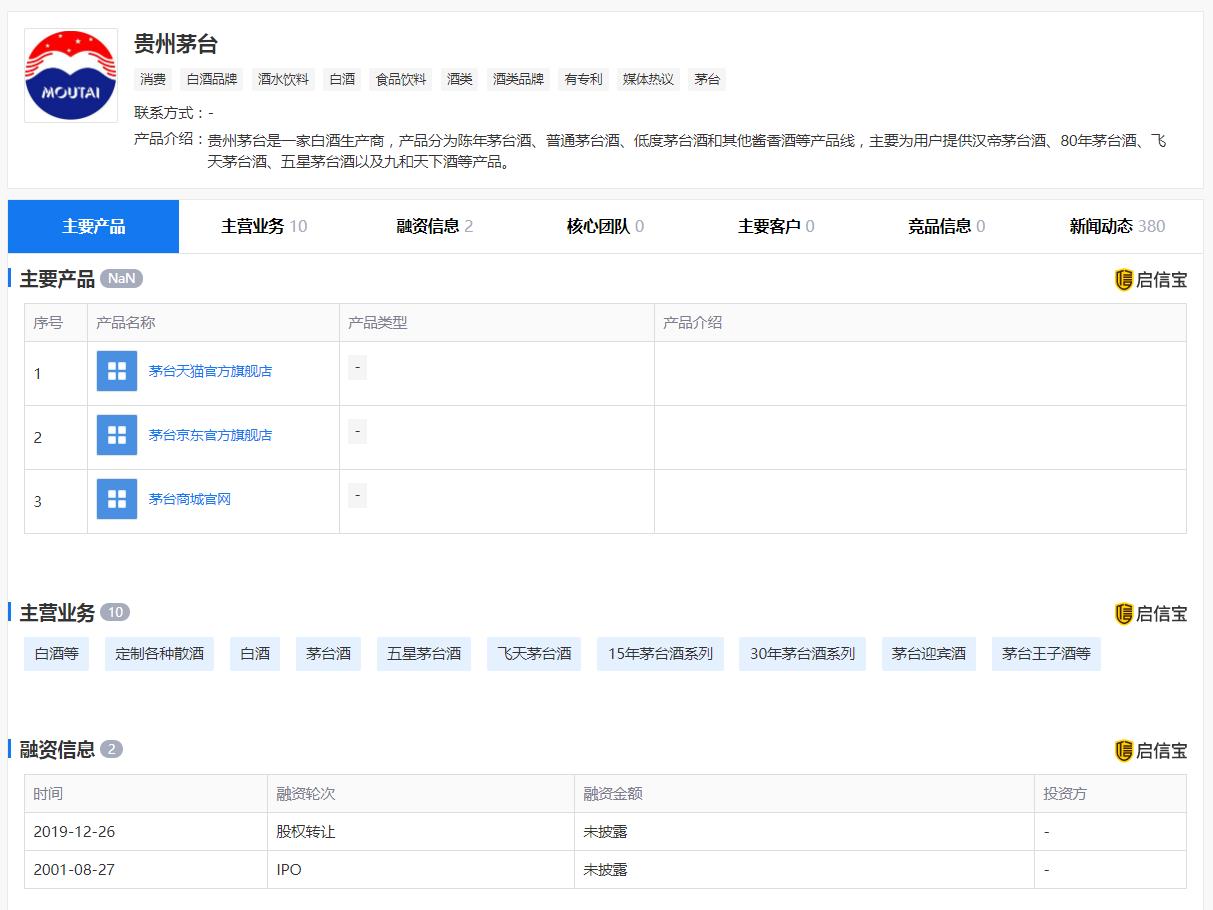Click the 启信宝 logo in 融资信息 section
This screenshot has width=1213, height=910.
1150,751
